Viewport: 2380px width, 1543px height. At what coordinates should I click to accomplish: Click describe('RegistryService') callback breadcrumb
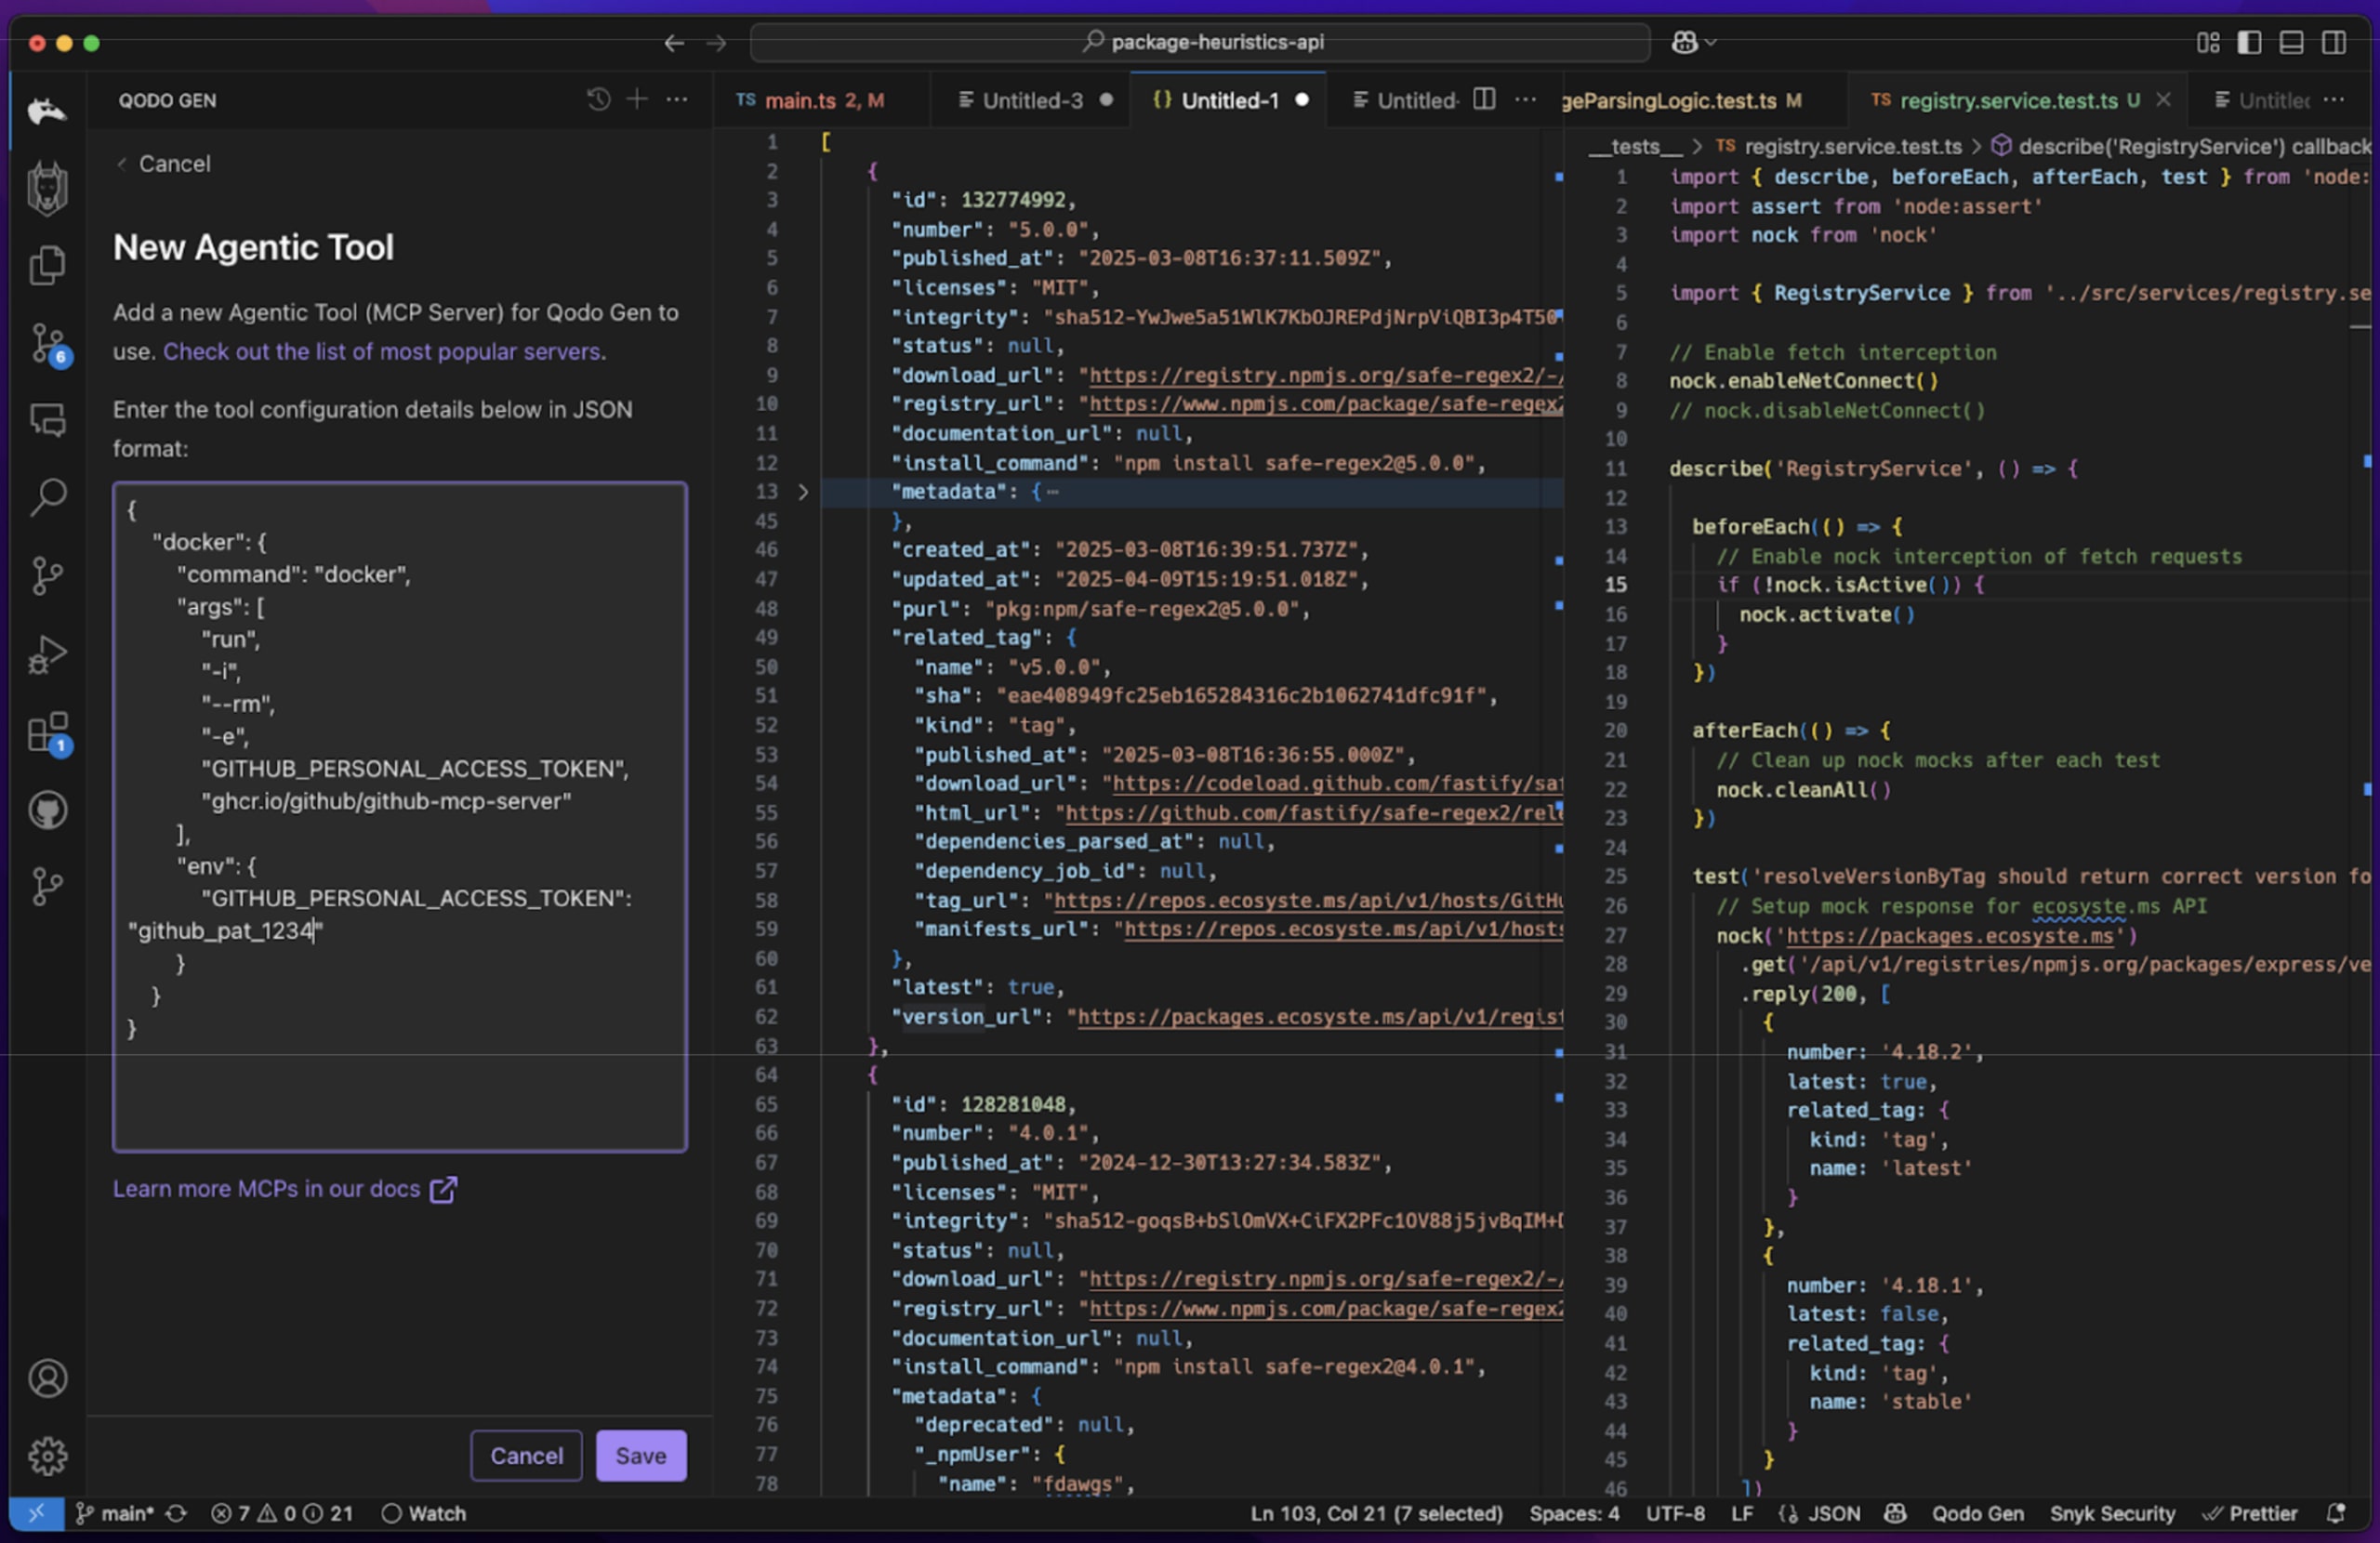(x=2181, y=146)
